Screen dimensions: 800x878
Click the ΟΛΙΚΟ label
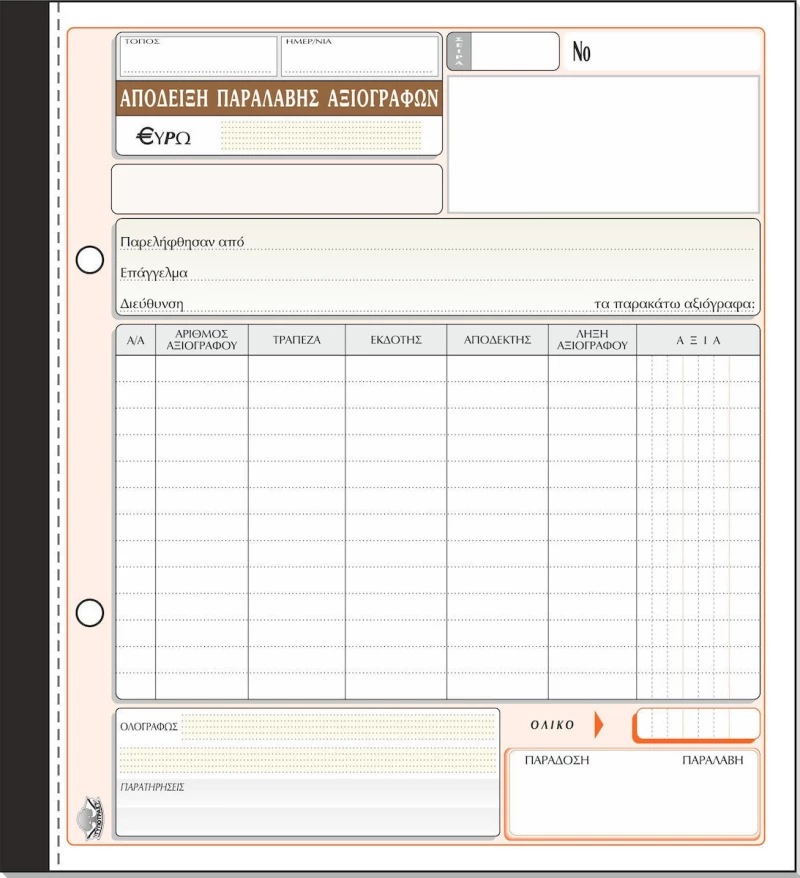point(552,725)
